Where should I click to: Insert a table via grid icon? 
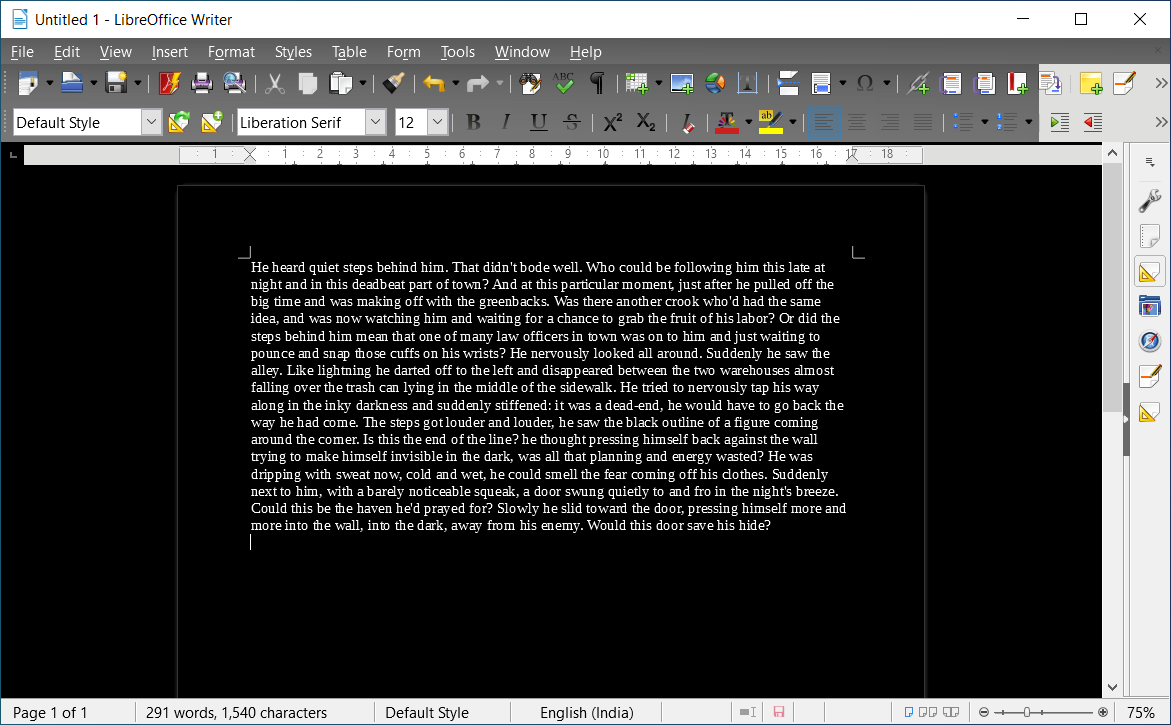pyautogui.click(x=637, y=83)
